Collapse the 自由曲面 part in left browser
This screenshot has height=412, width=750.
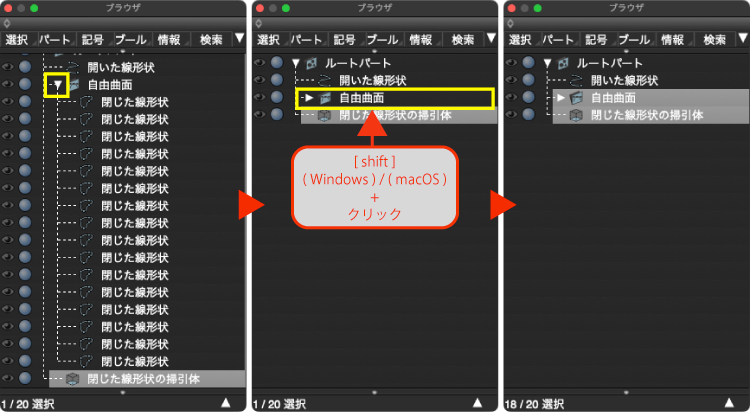(58, 85)
